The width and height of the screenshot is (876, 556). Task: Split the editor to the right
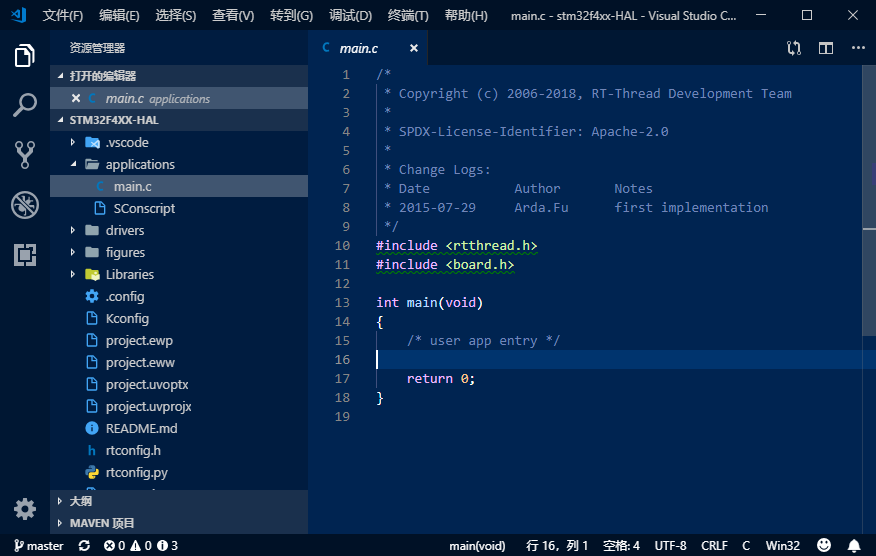click(826, 48)
